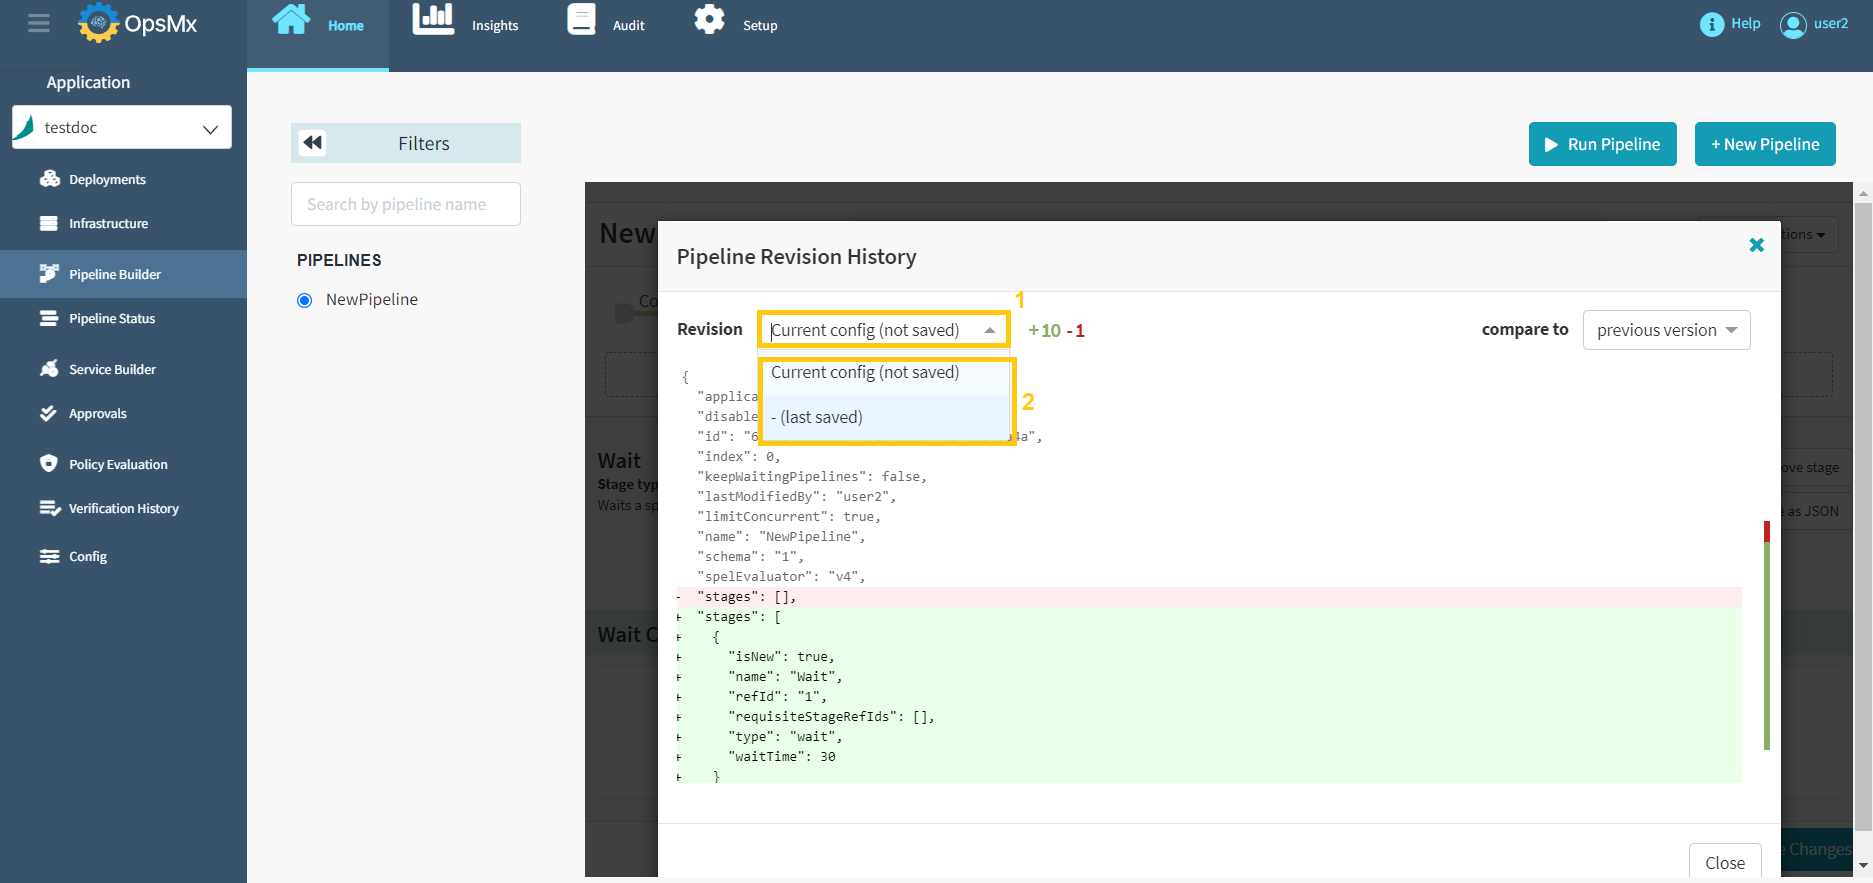This screenshot has height=883, width=1873.
Task: Open the Revision dropdown selector
Action: tap(883, 330)
